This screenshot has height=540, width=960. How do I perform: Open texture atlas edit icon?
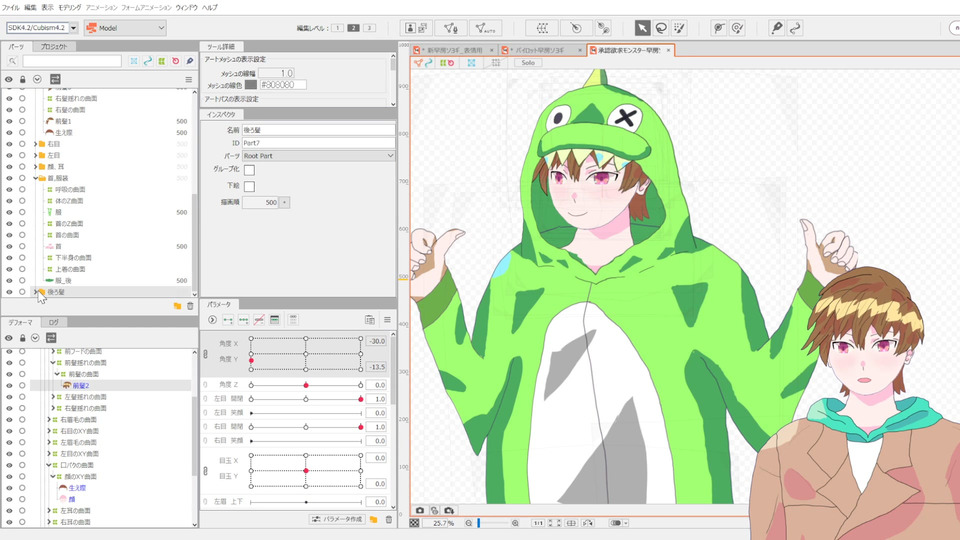pos(416,28)
